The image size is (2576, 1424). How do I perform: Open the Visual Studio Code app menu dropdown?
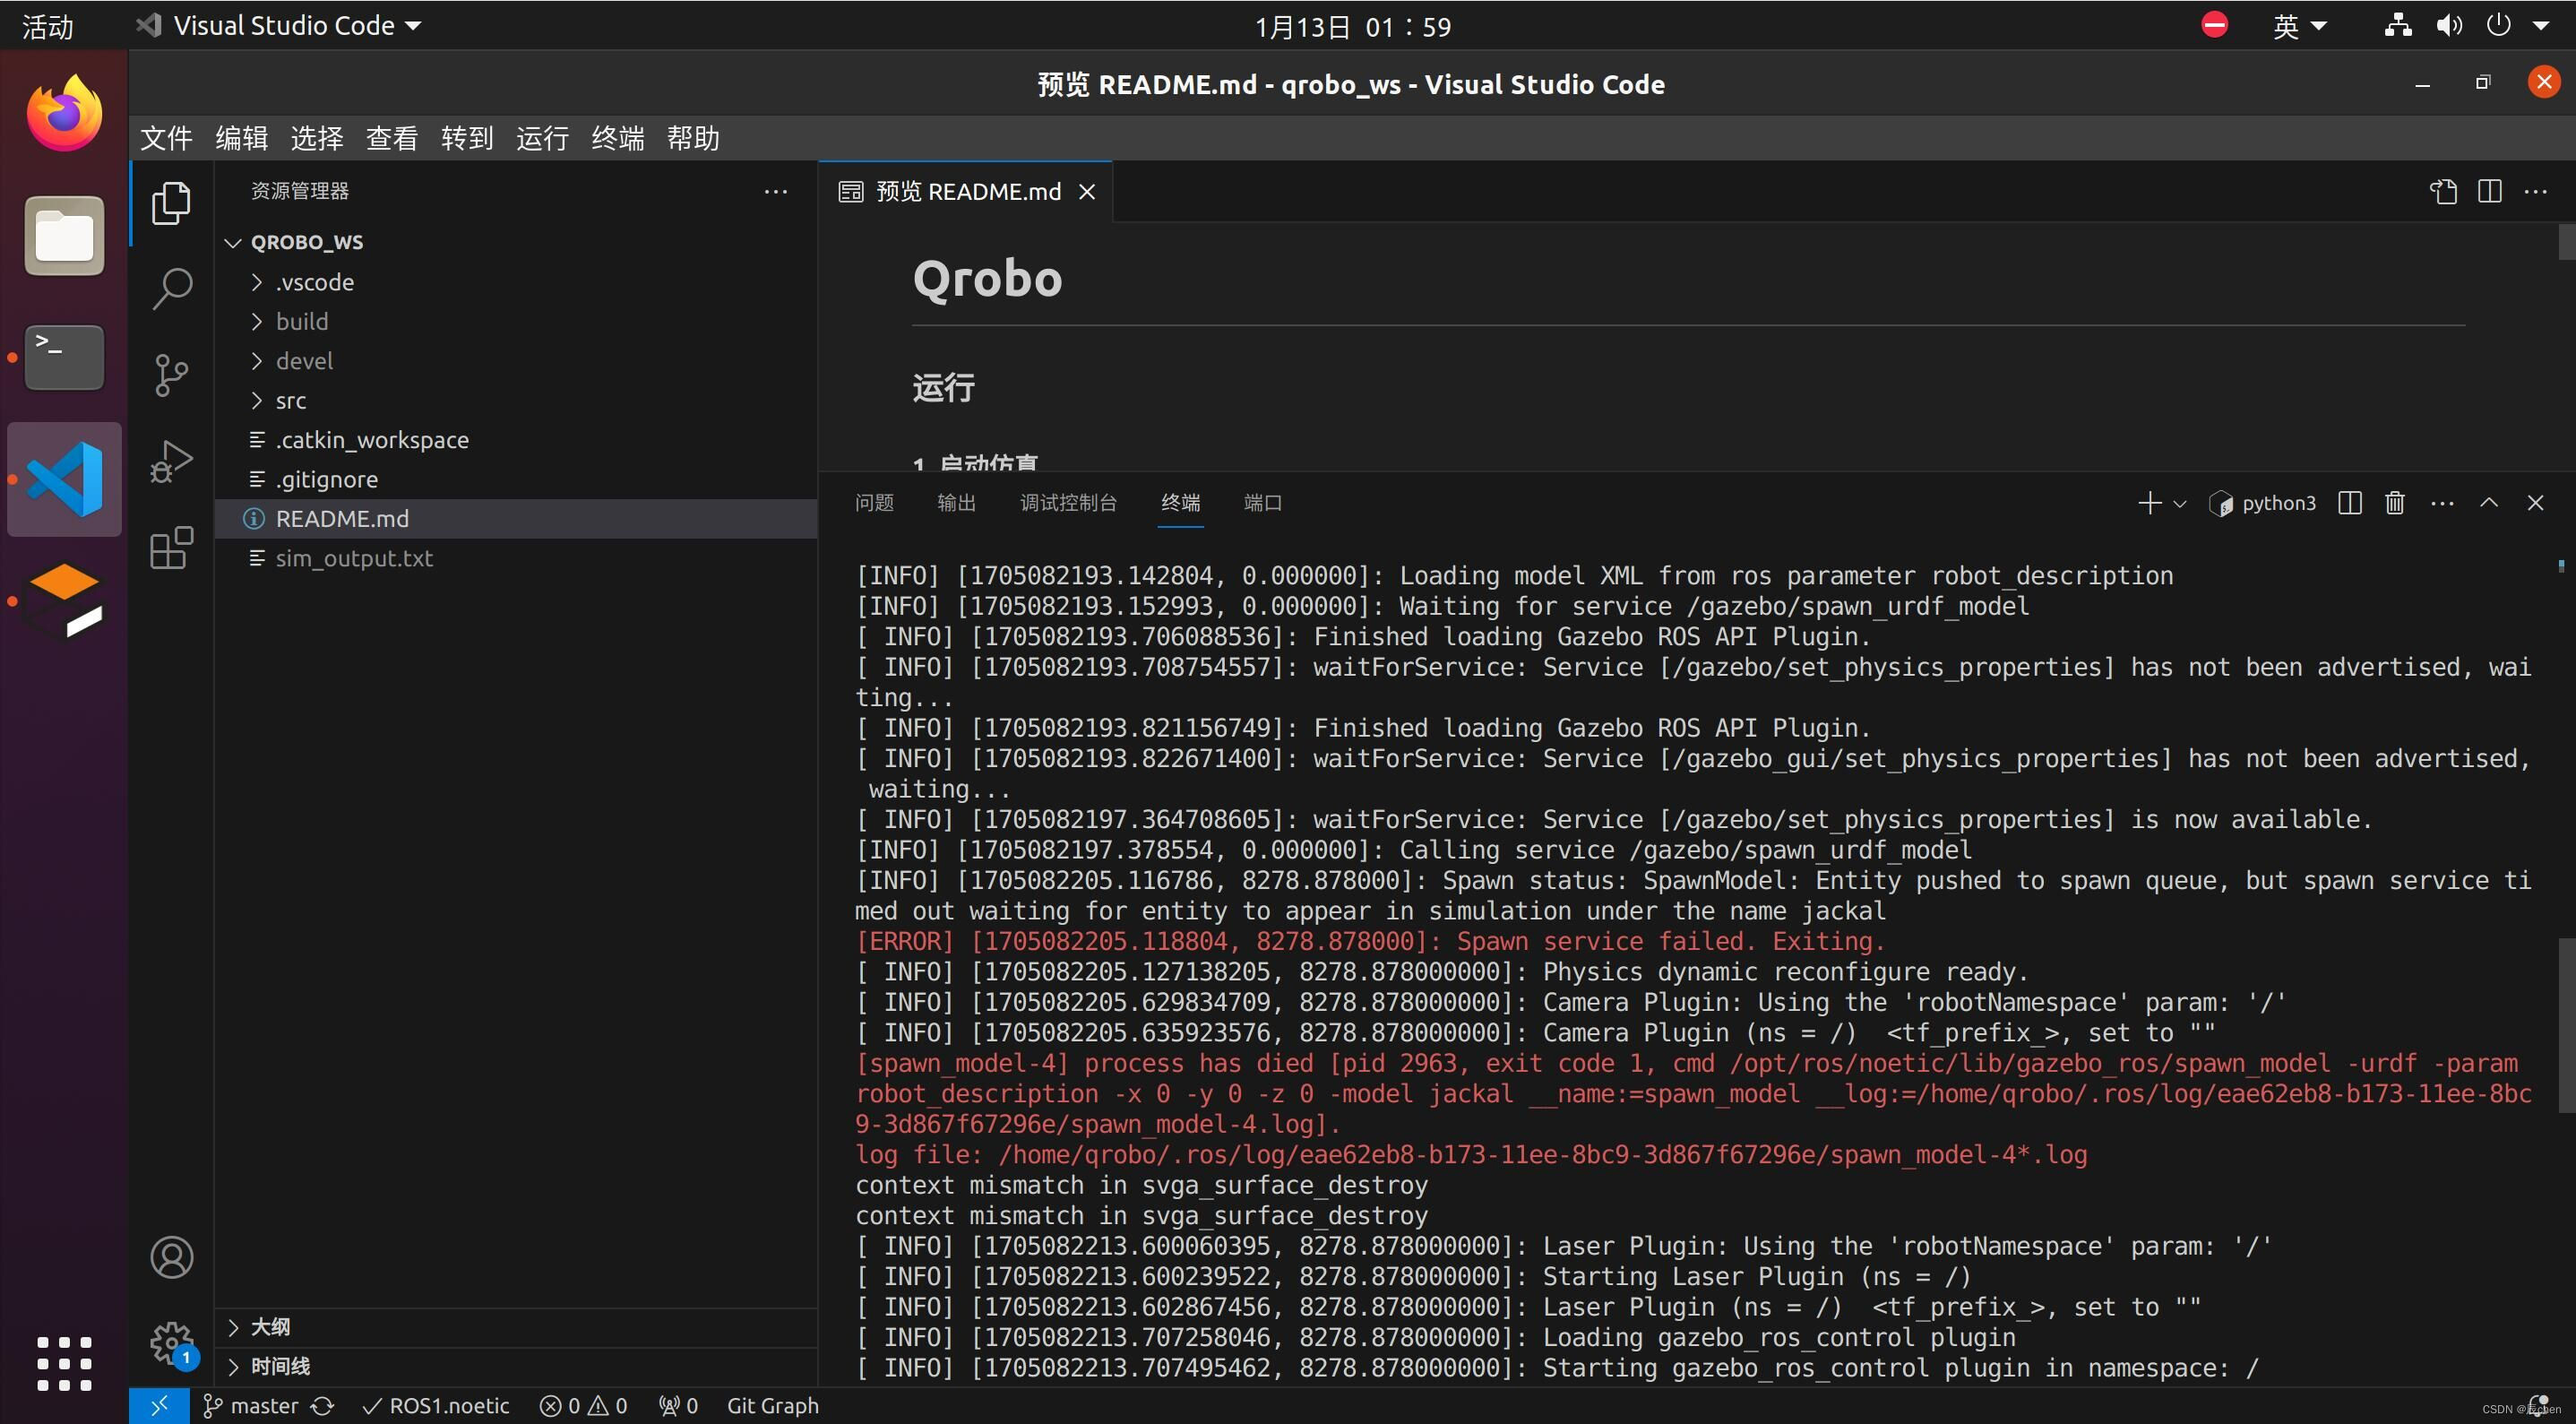(x=279, y=26)
